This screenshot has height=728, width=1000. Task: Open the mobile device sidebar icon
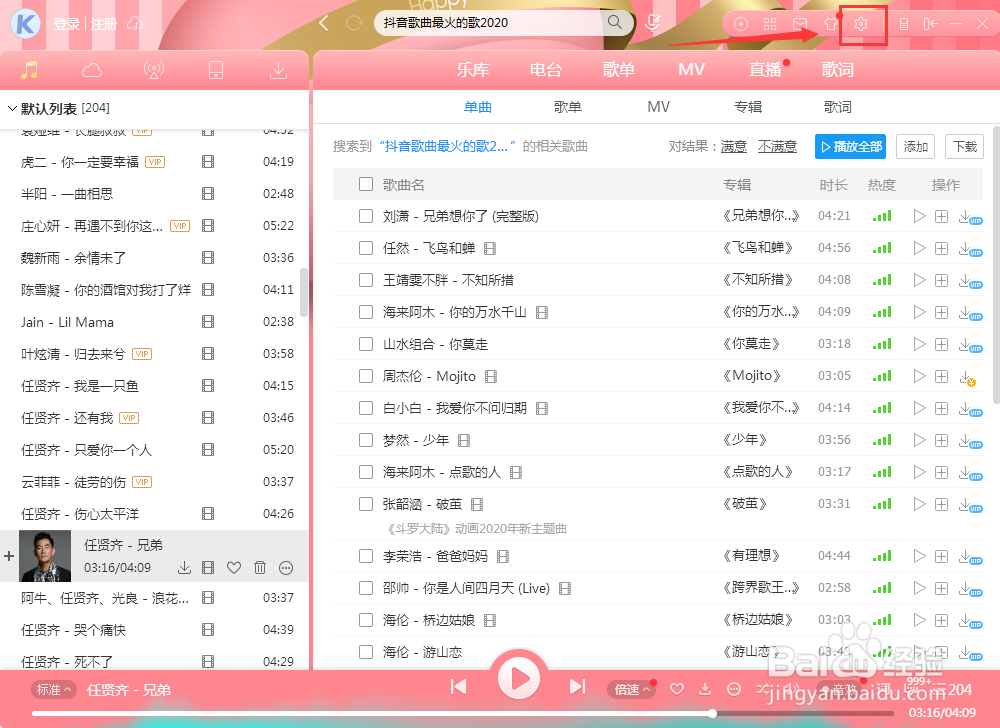[x=216, y=70]
